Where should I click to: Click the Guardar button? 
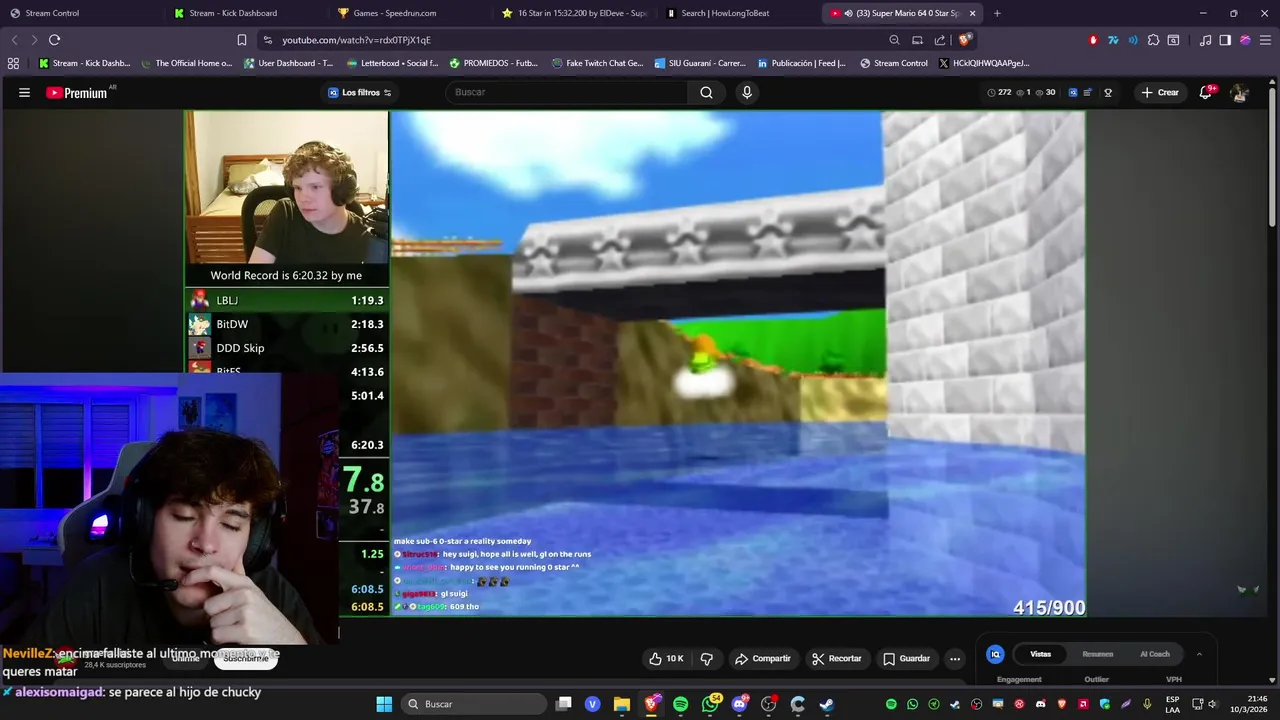pyautogui.click(x=907, y=658)
